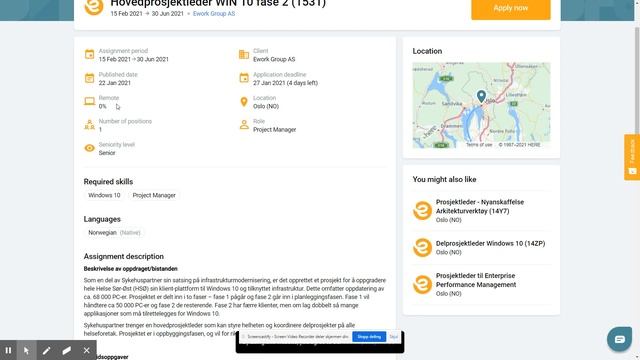This screenshot has width=640, height=360.
Task: Click the 'Project Manager' role value text
Action: point(274,130)
